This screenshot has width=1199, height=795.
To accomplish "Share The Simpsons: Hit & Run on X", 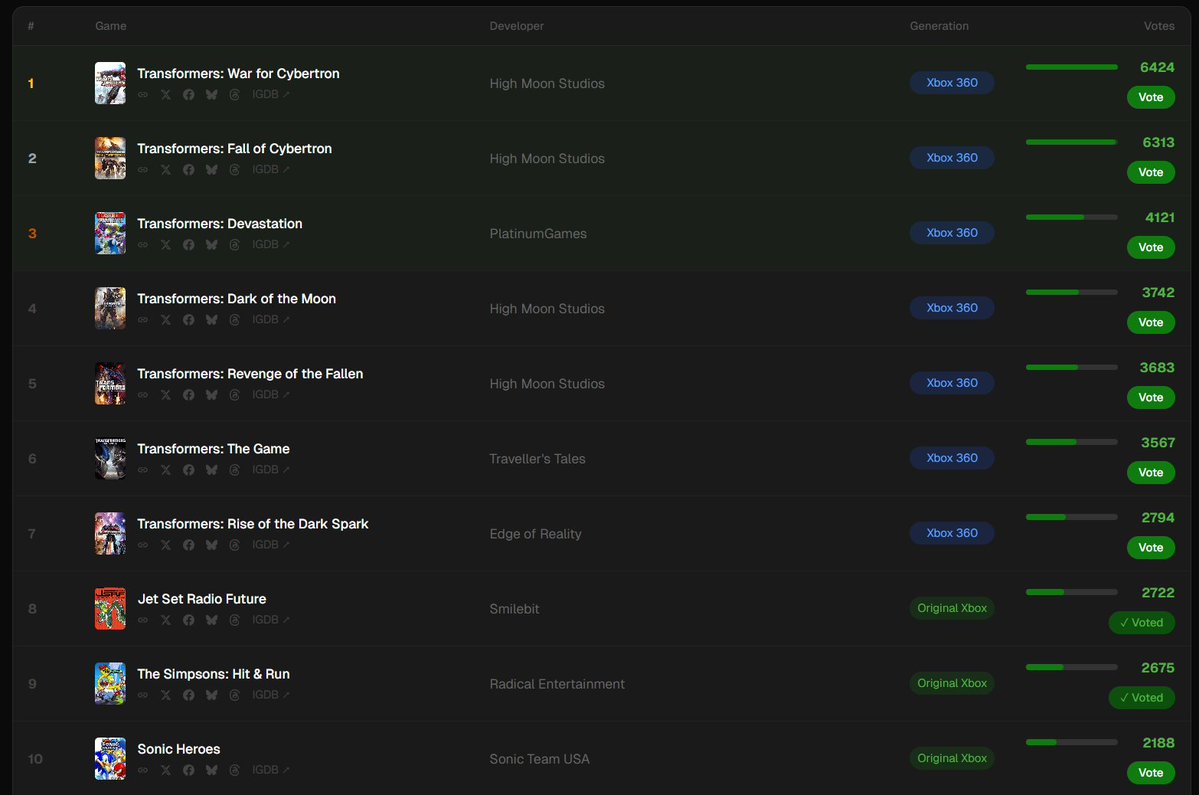I will (166, 695).
